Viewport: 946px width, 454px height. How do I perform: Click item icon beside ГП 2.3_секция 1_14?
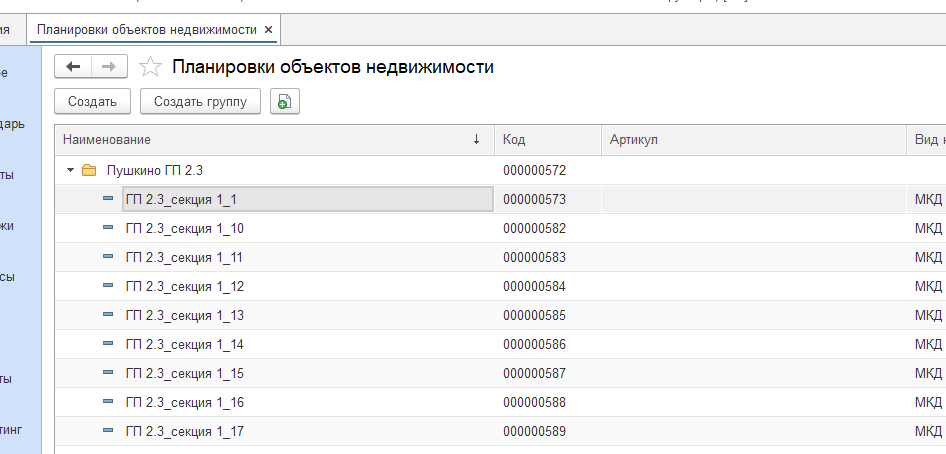pyautogui.click(x=108, y=345)
